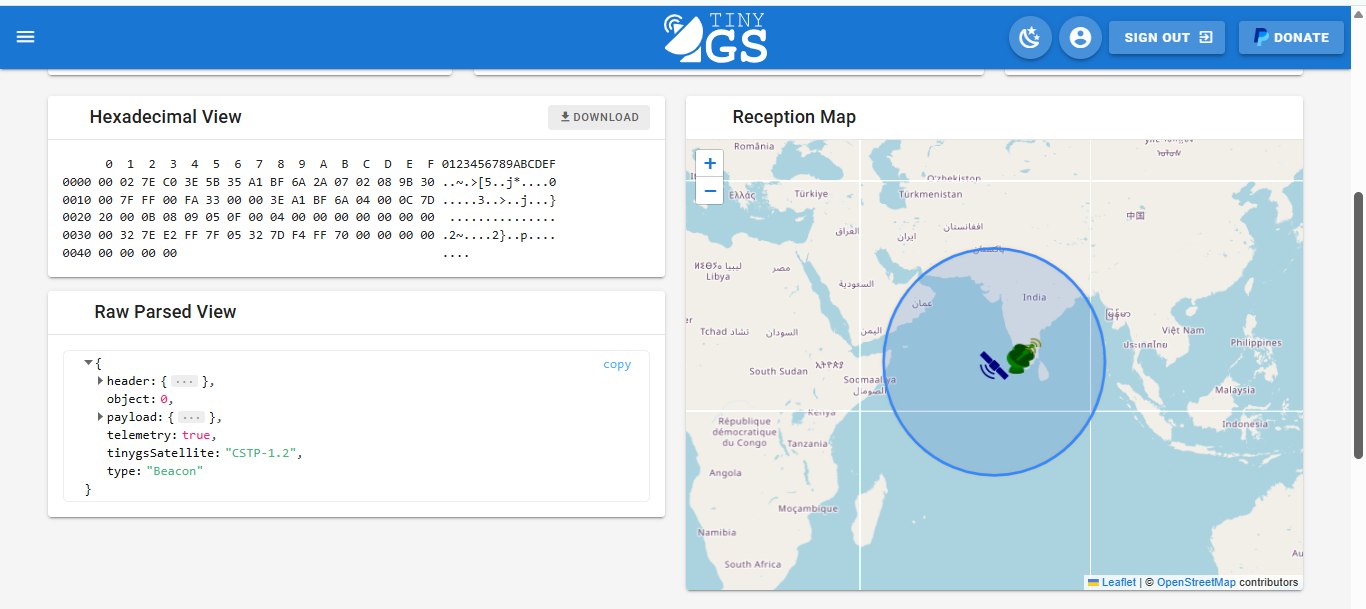Image resolution: width=1366 pixels, height=609 pixels.
Task: Click the "Malaysia" label on the map
Action: tap(1233, 390)
